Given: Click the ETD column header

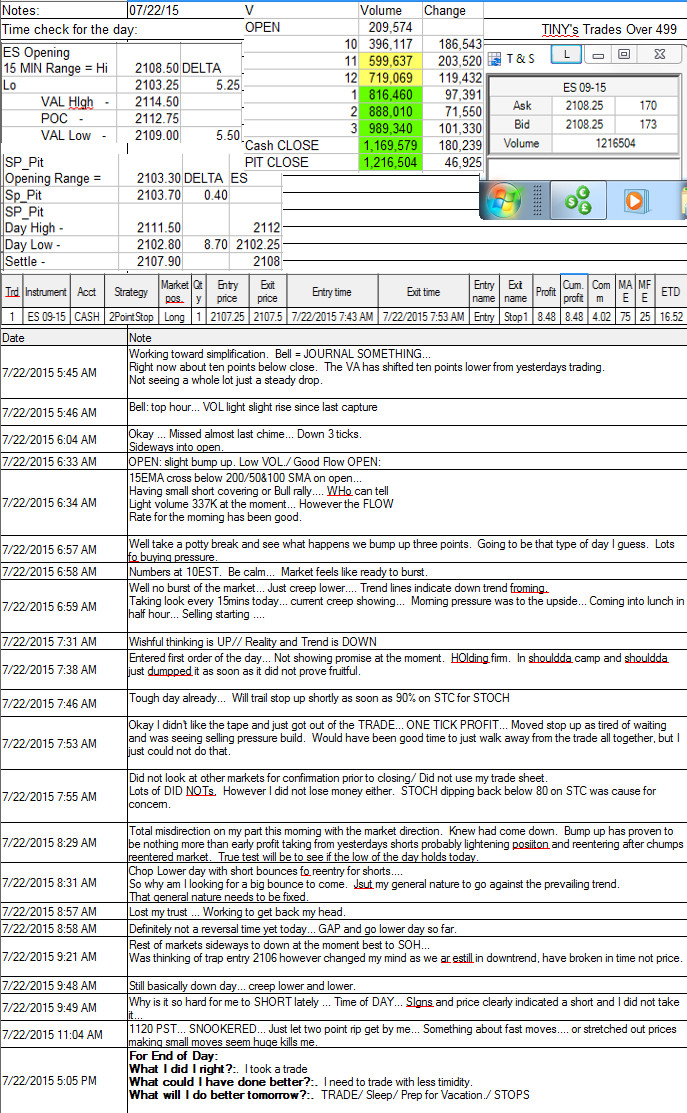Looking at the screenshot, I should pos(671,292).
